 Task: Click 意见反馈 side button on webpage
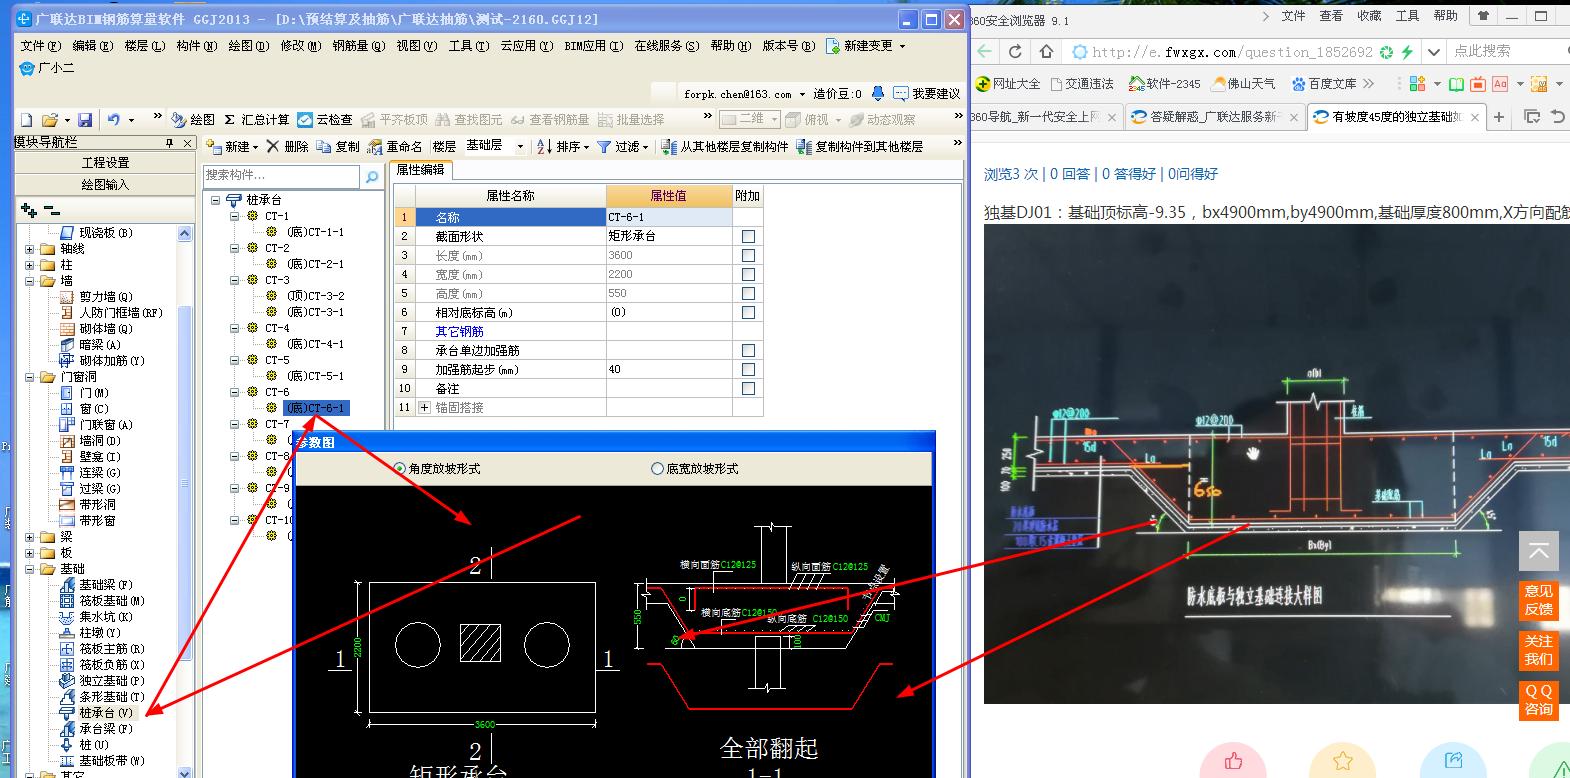(1538, 600)
